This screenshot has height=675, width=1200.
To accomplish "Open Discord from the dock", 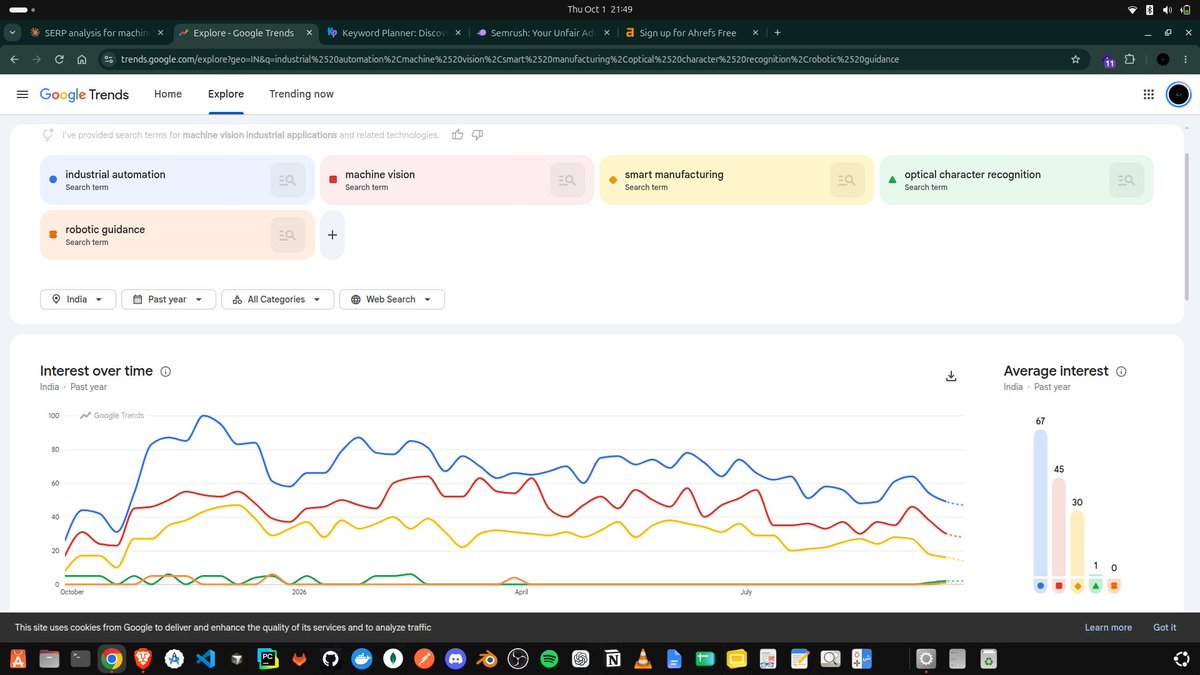I will pos(455,658).
